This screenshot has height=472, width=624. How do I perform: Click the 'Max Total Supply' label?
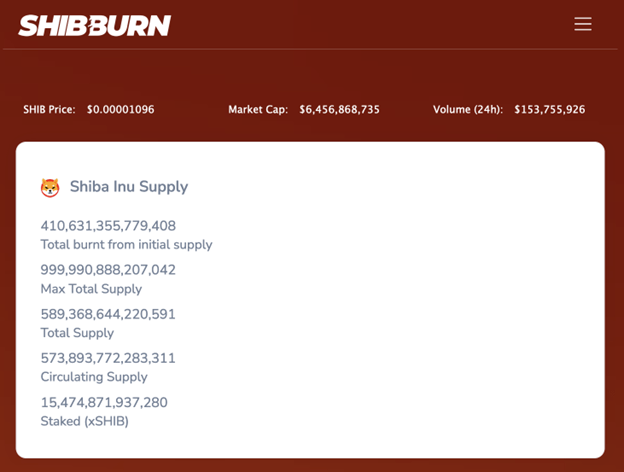click(x=91, y=289)
